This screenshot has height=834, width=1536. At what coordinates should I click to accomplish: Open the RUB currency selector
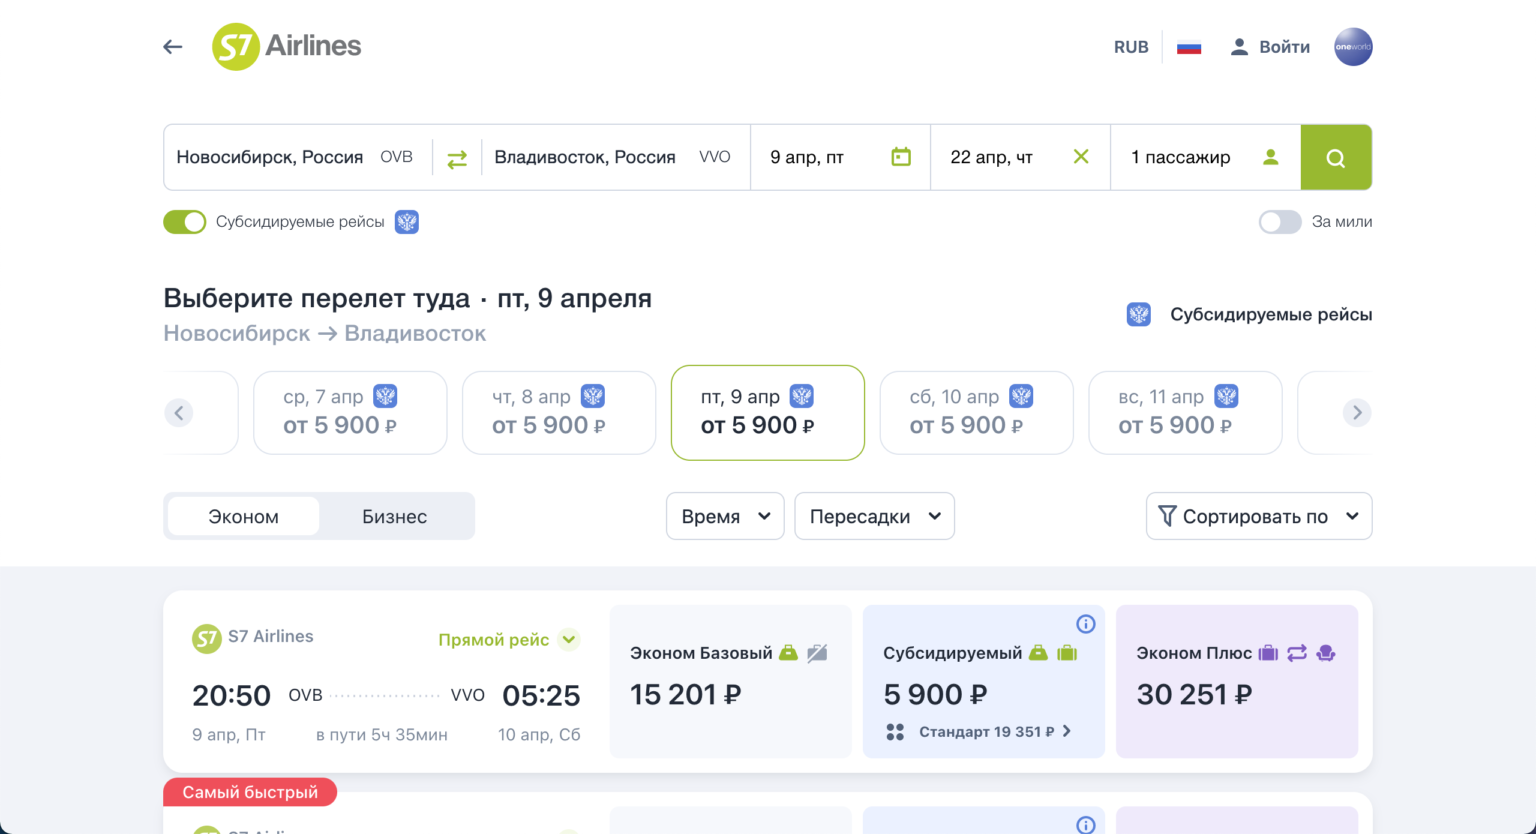[1131, 47]
